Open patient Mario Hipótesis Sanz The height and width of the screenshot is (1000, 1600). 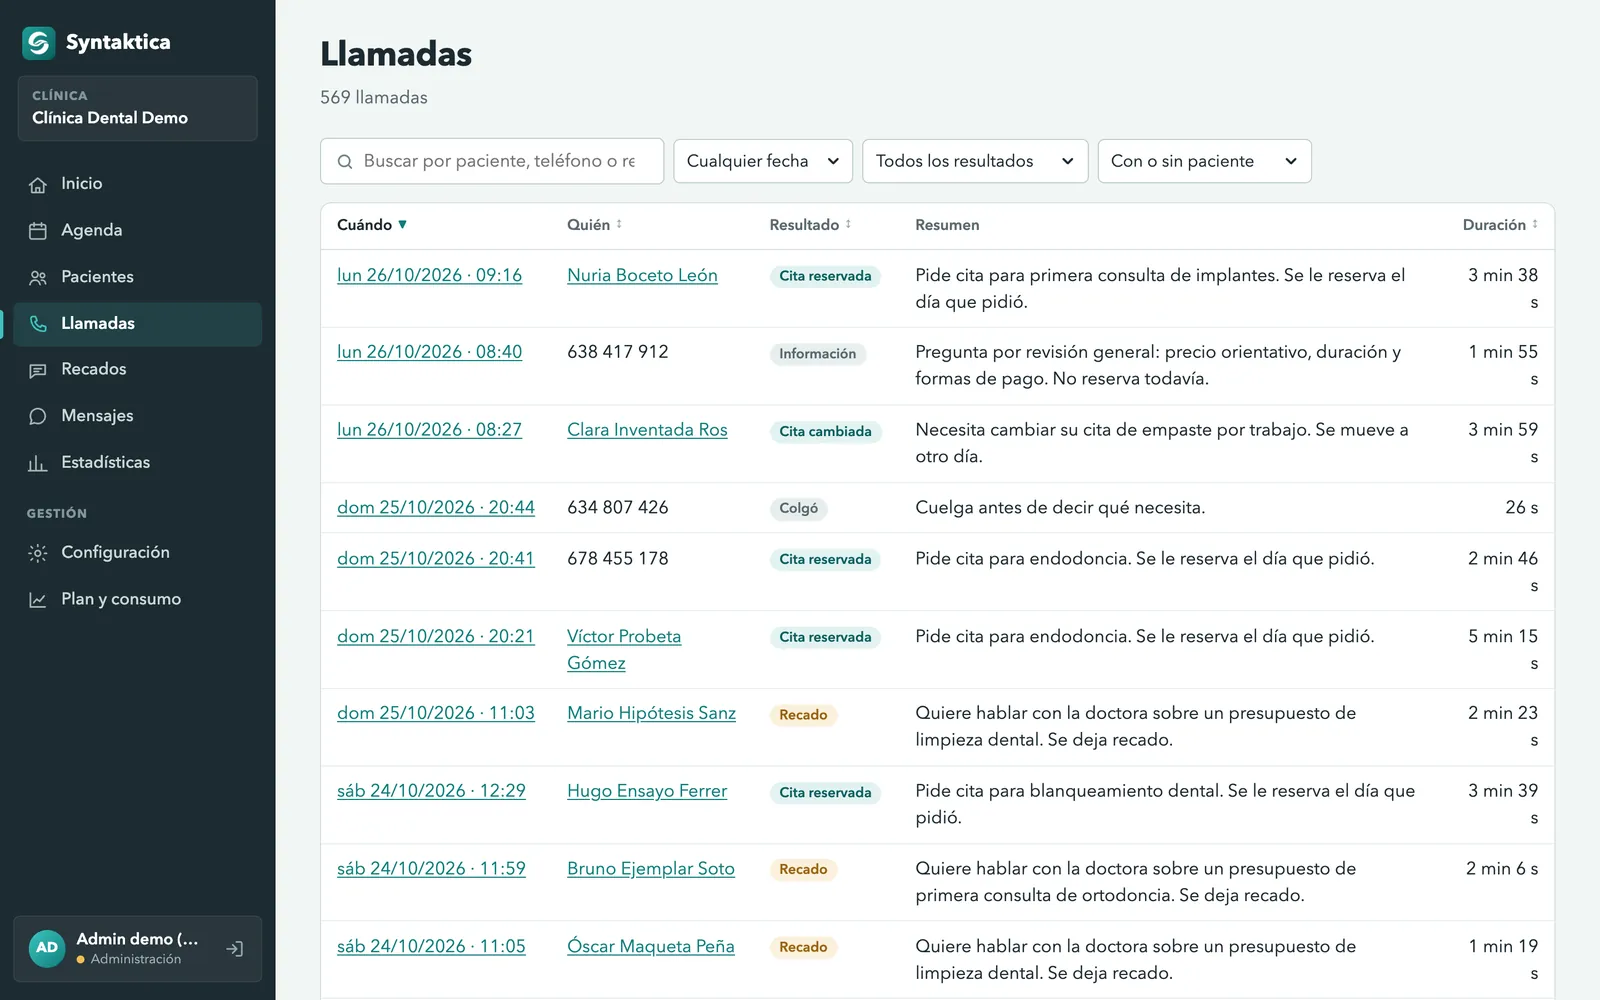tap(651, 713)
